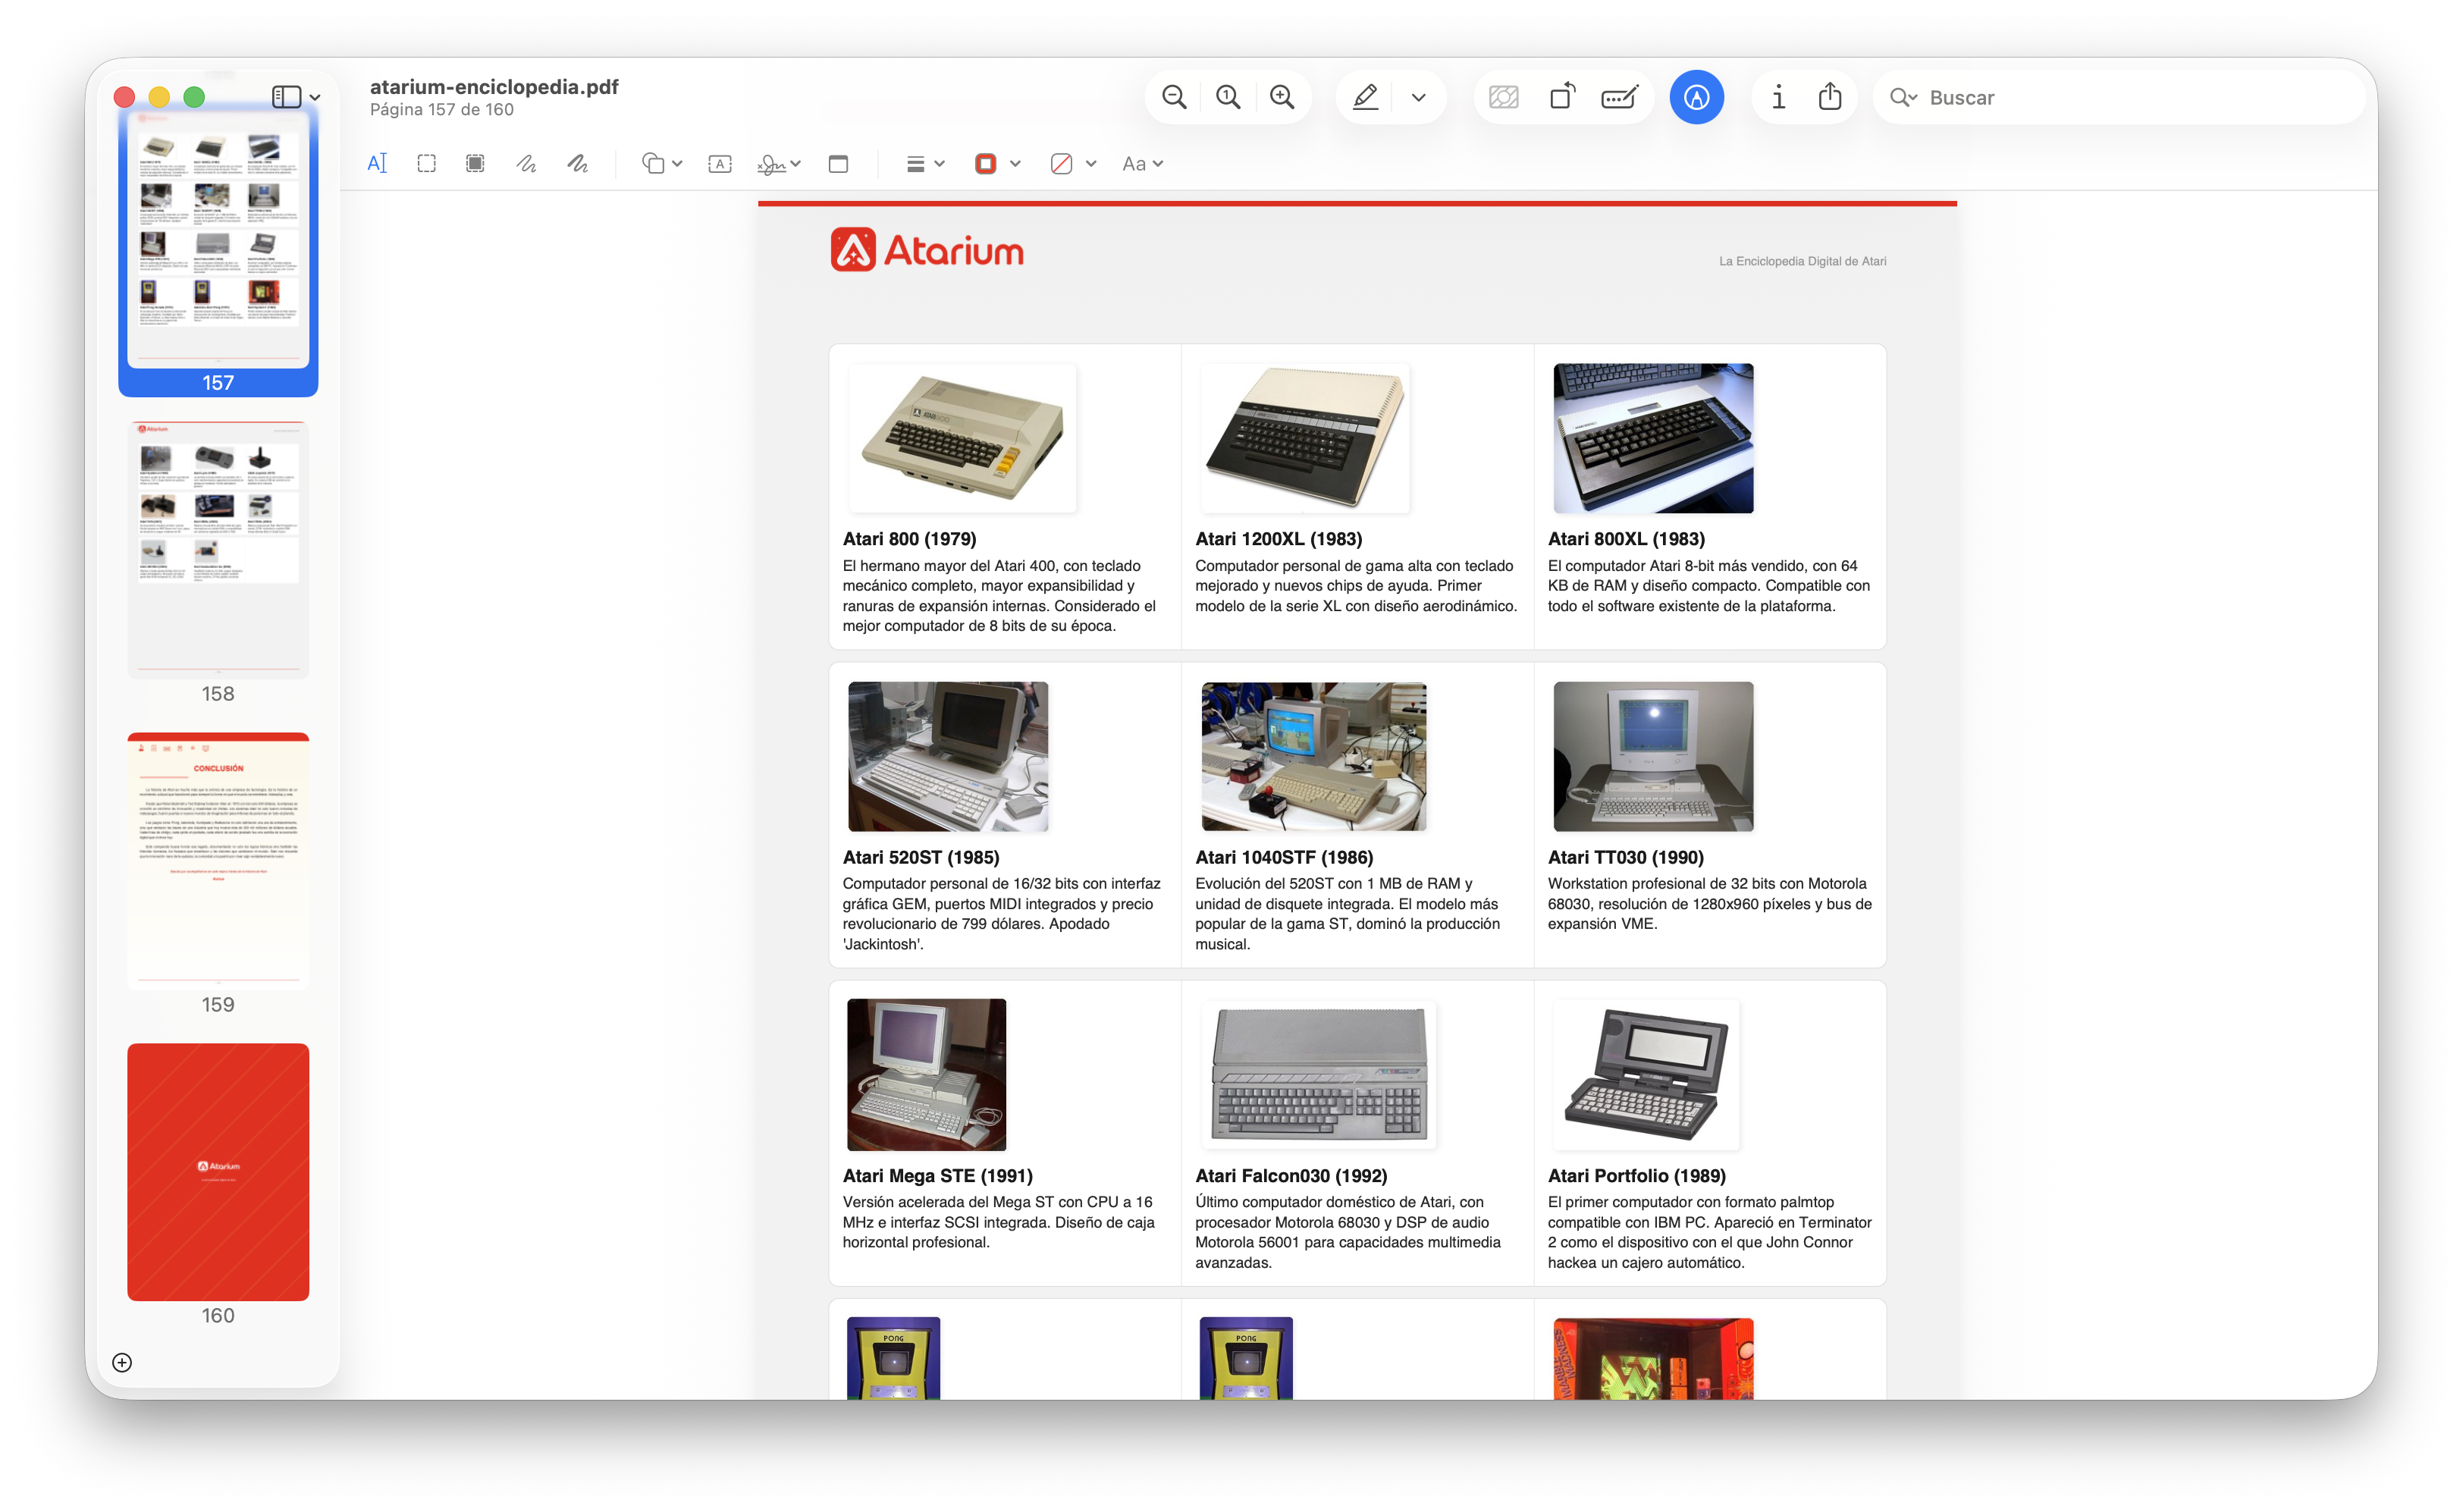Click the Atari 1040STF photo
The image size is (2463, 1512).
coord(1314,756)
